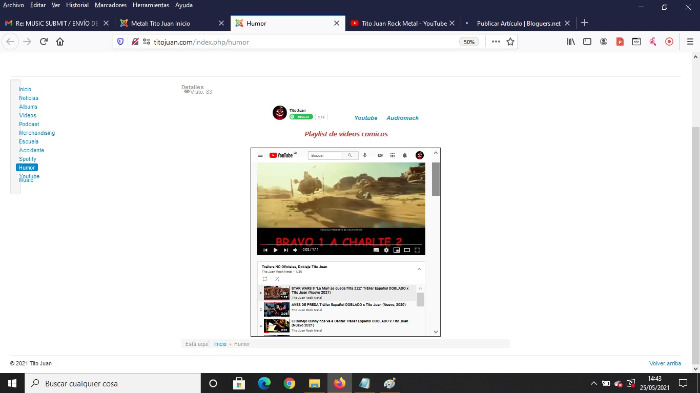
Task: Enable miniplayer mode
Action: coord(396,250)
